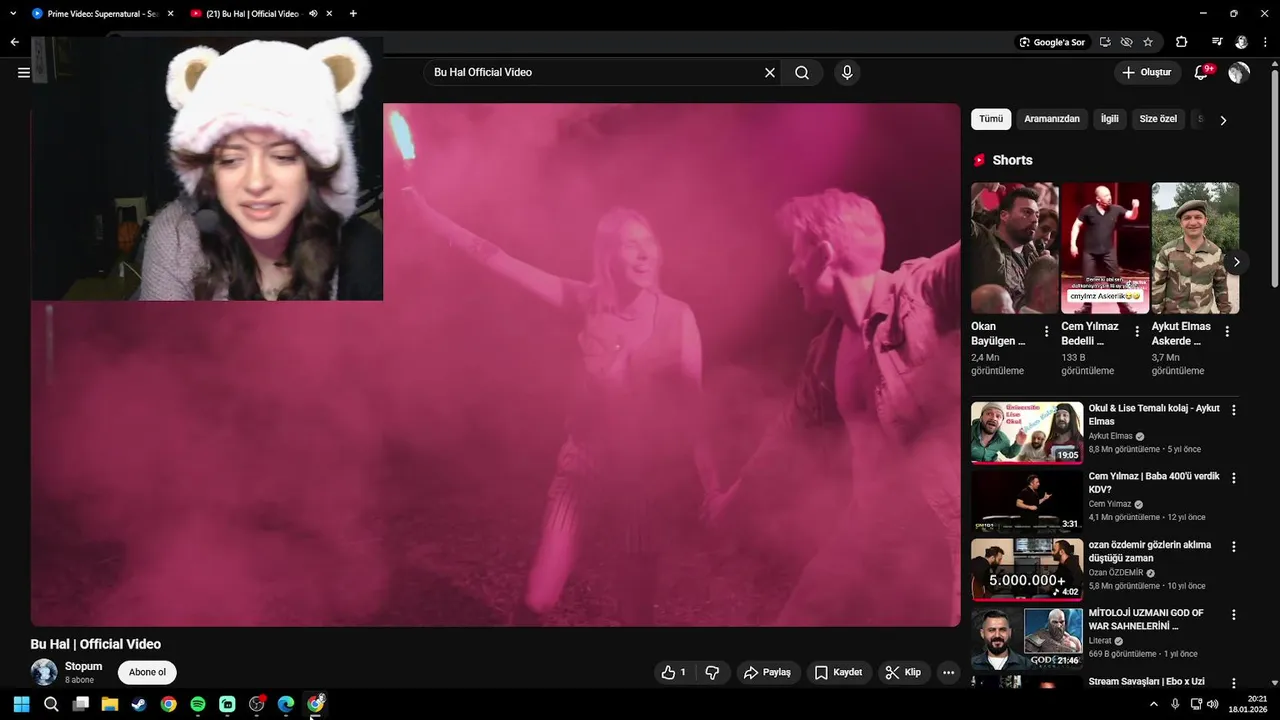Viewport: 1280px width, 720px height.
Task: Mute the tab via the speaker icon
Action: [313, 14]
